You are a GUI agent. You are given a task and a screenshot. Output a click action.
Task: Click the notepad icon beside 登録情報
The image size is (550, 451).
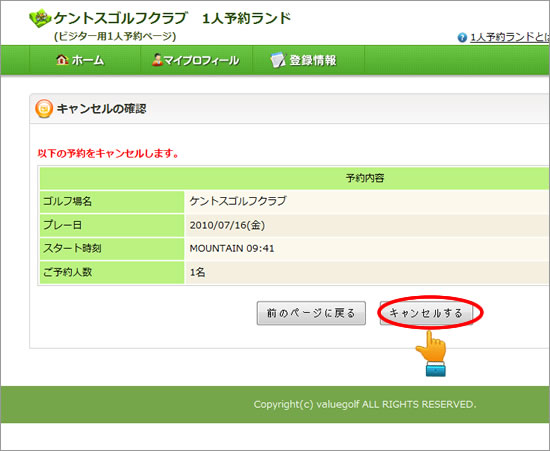tap(278, 60)
